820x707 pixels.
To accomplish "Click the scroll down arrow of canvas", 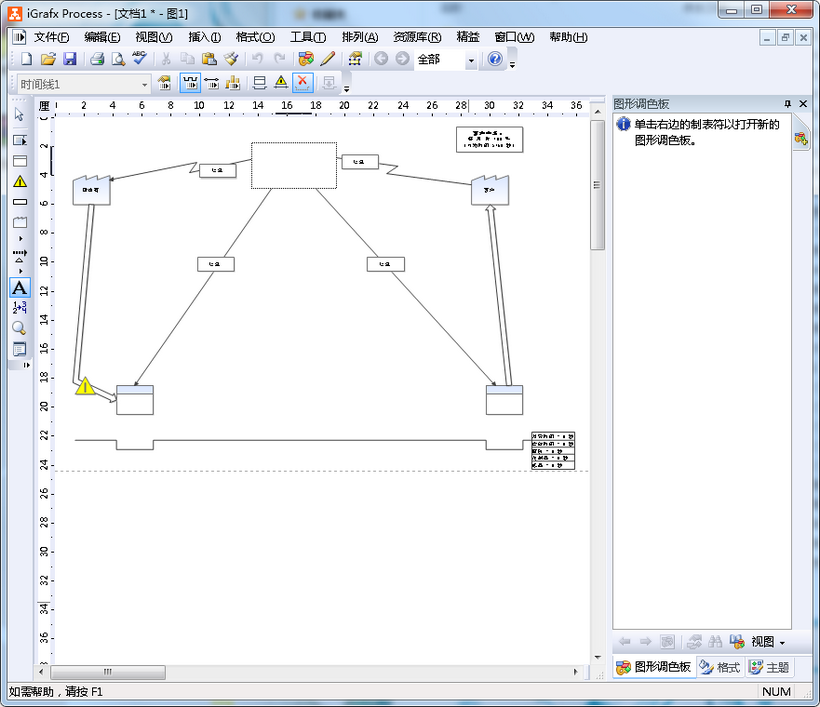I will point(597,657).
